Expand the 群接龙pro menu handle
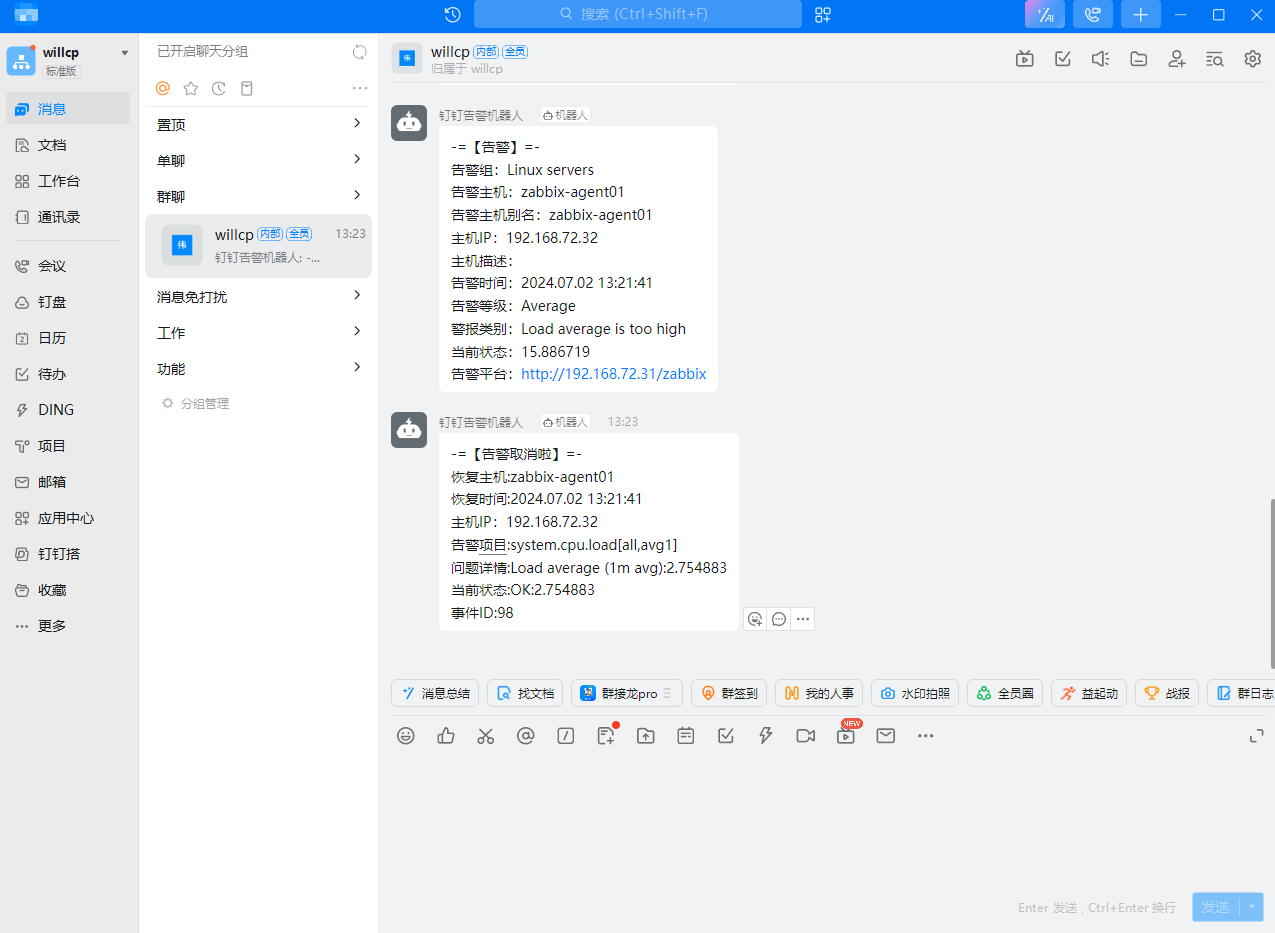 (667, 693)
